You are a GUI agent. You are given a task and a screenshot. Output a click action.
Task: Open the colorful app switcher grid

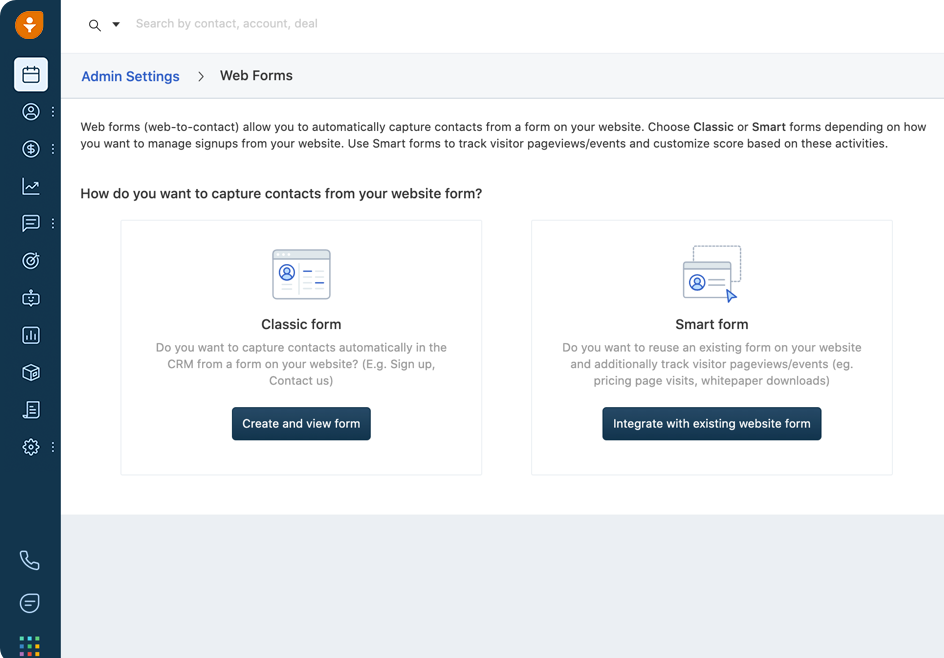pyautogui.click(x=30, y=645)
